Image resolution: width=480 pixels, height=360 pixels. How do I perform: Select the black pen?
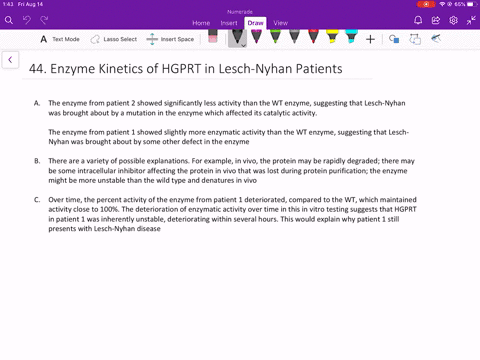(236, 37)
